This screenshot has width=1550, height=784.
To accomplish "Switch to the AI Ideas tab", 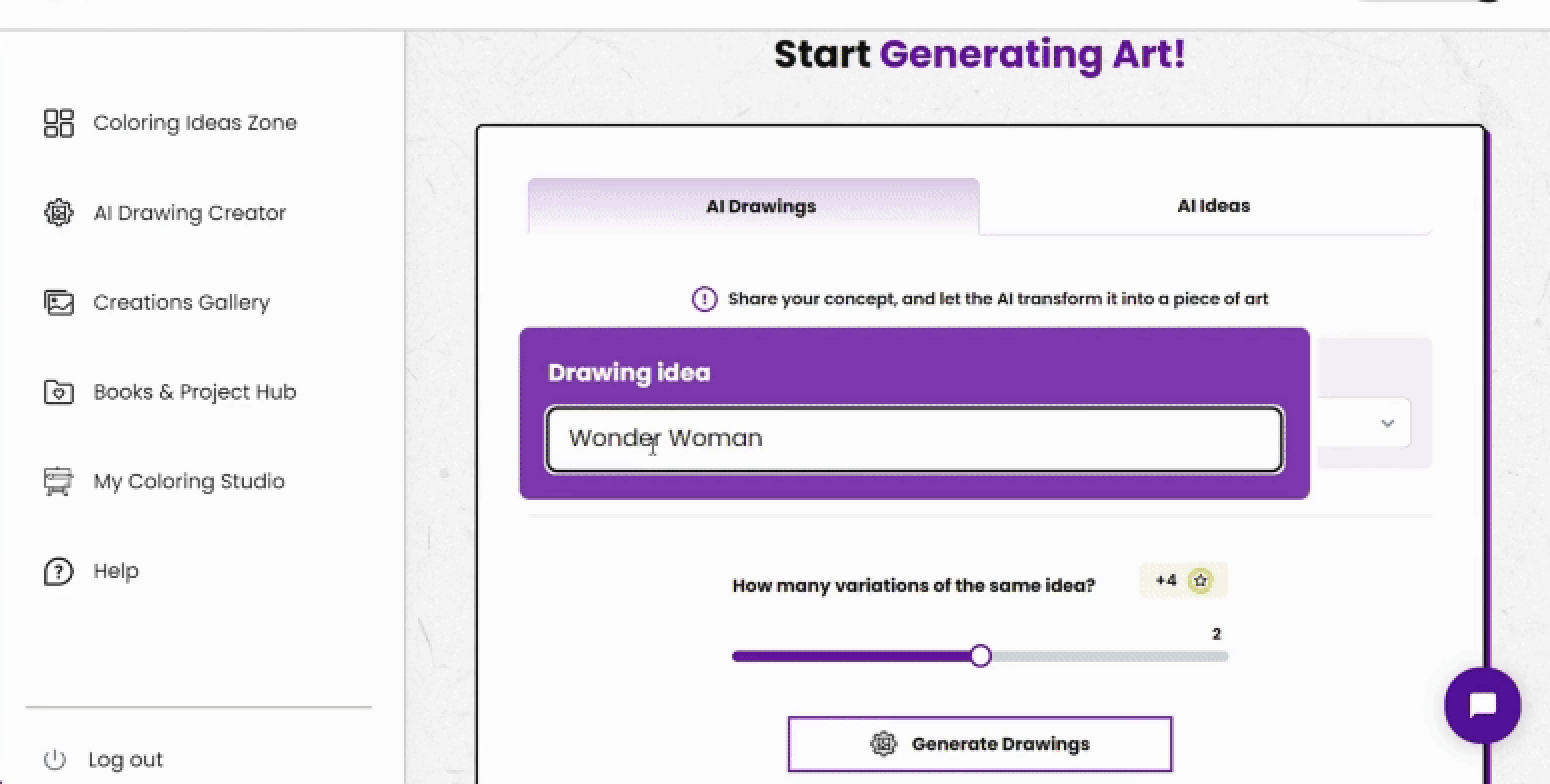I will click(1213, 206).
